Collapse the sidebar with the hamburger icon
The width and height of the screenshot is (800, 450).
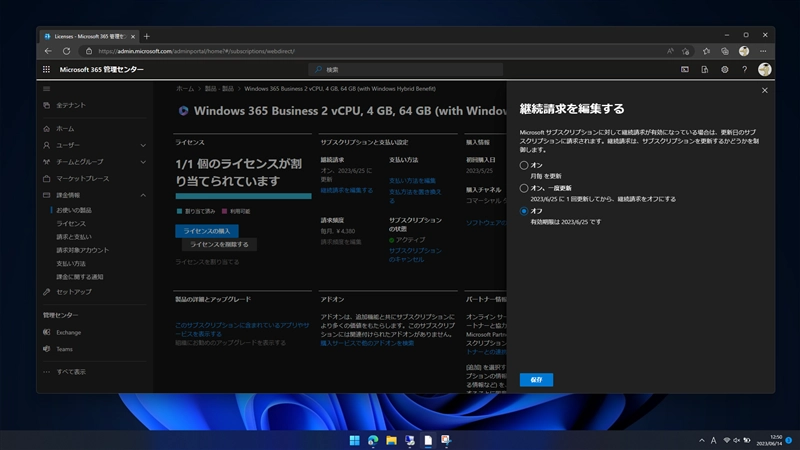[x=46, y=89]
